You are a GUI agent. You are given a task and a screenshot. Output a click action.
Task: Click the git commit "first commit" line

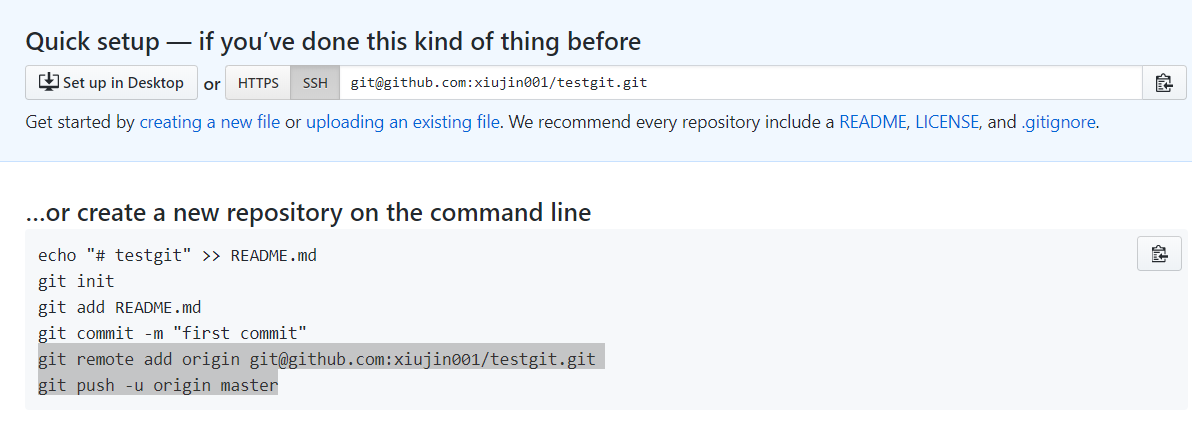[172, 333]
